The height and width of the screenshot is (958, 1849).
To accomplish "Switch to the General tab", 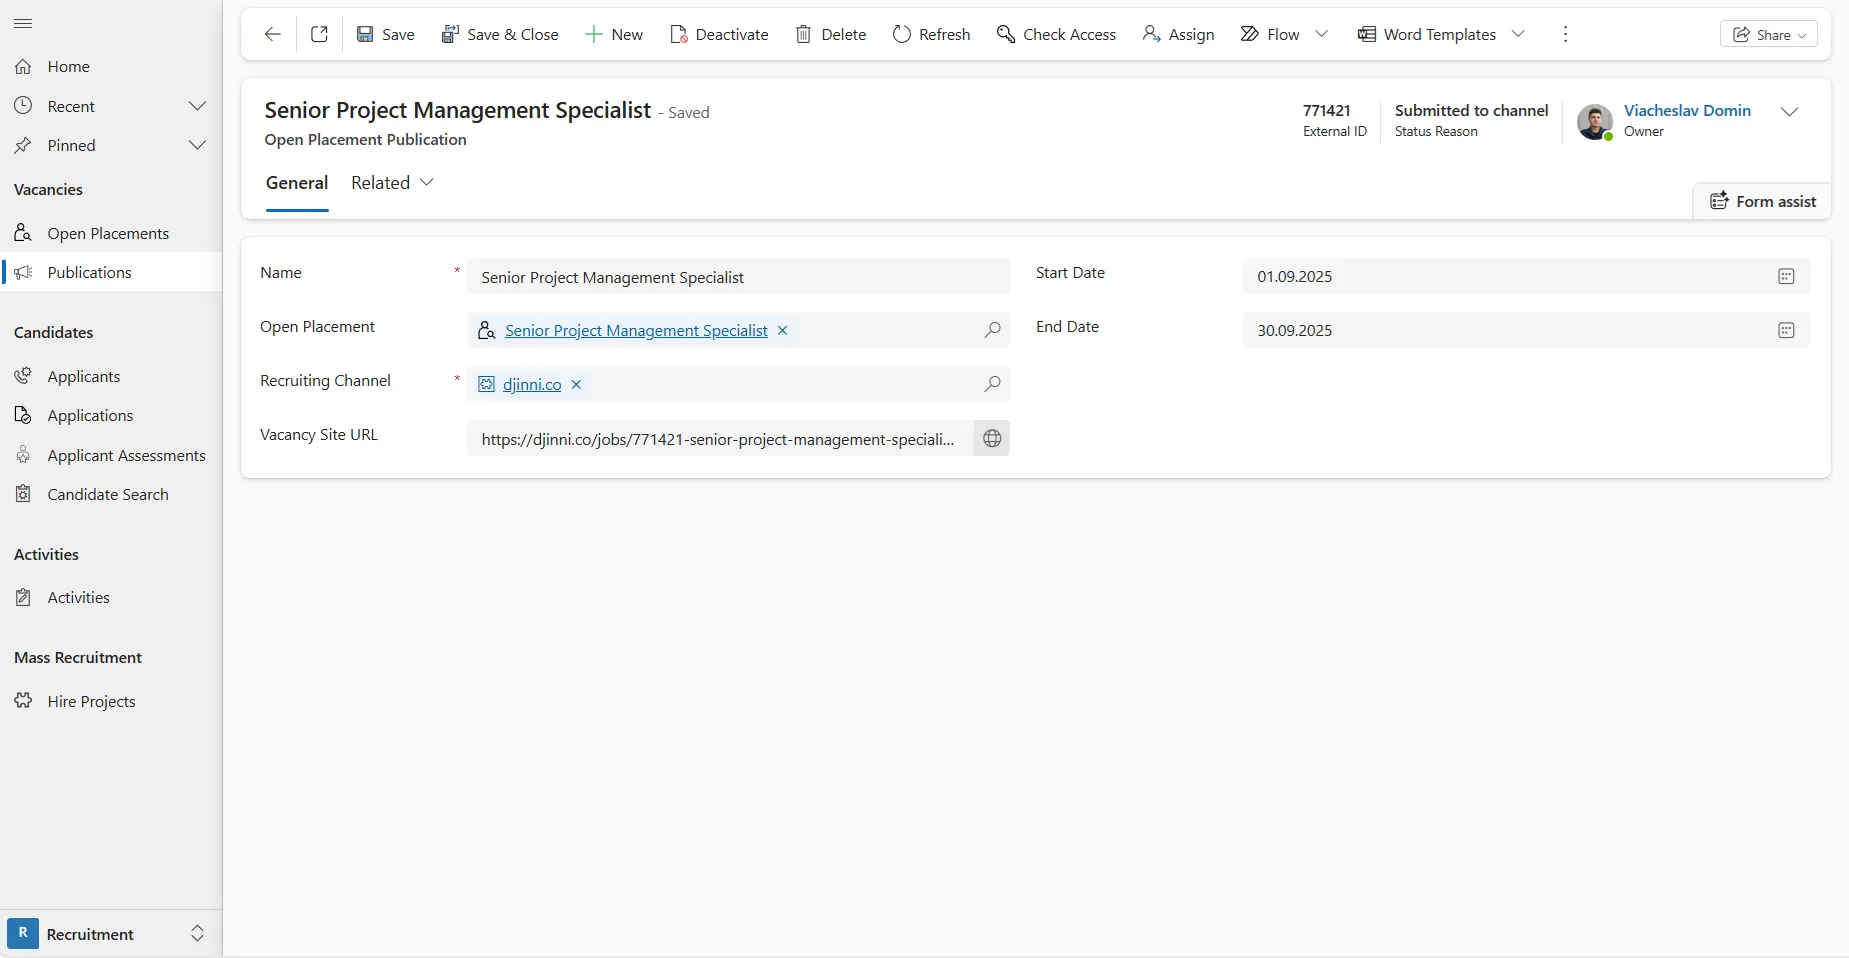I will pyautogui.click(x=297, y=183).
